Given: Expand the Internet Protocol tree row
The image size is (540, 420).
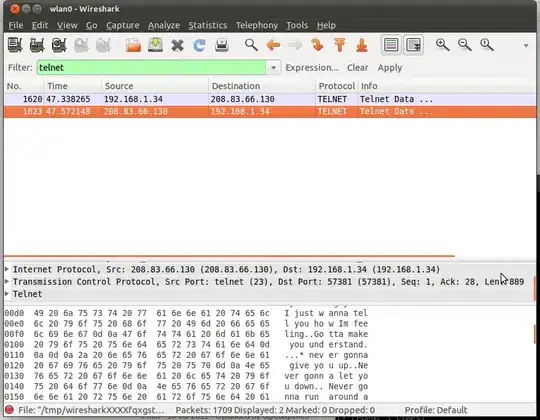Looking at the screenshot, I should pyautogui.click(x=7, y=269).
